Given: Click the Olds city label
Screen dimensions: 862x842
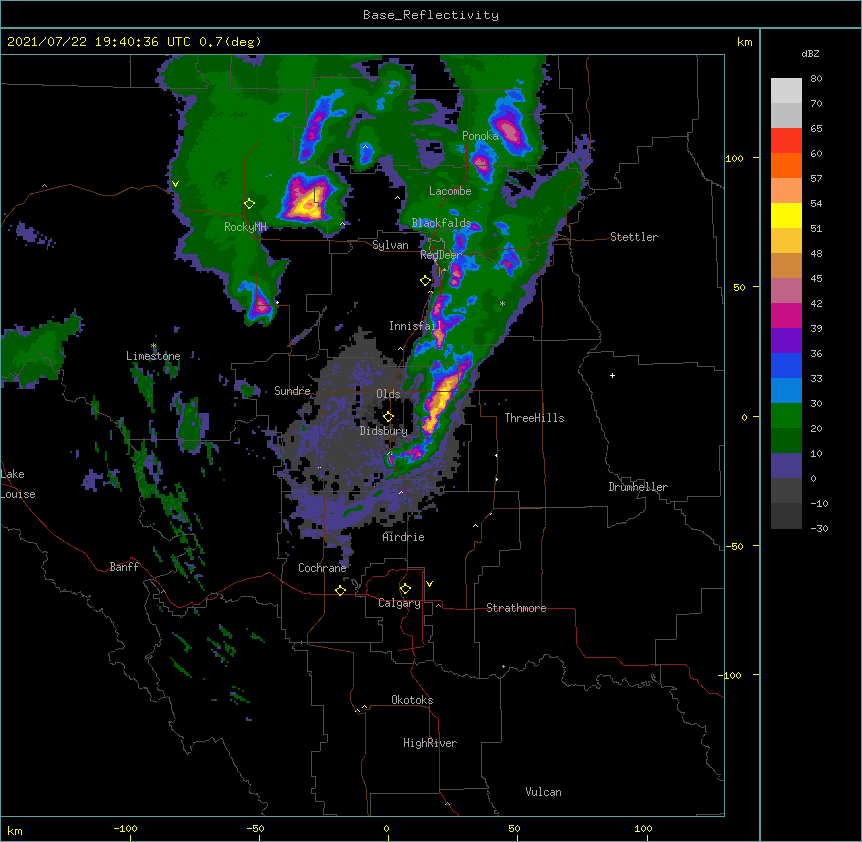Looking at the screenshot, I should (x=388, y=394).
